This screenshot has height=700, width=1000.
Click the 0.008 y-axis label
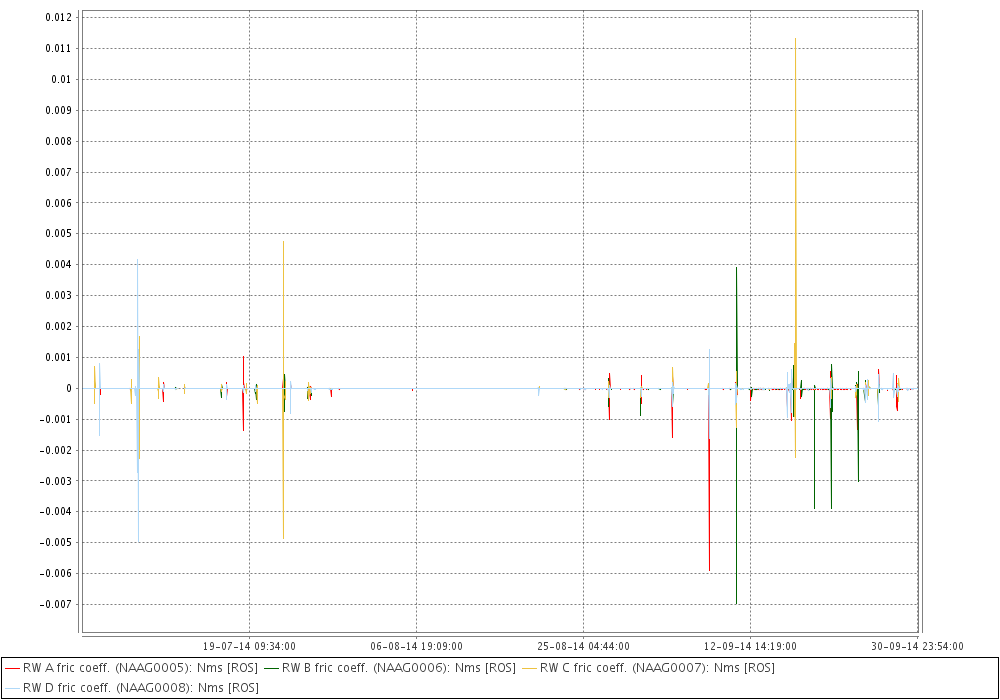pyautogui.click(x=59, y=141)
